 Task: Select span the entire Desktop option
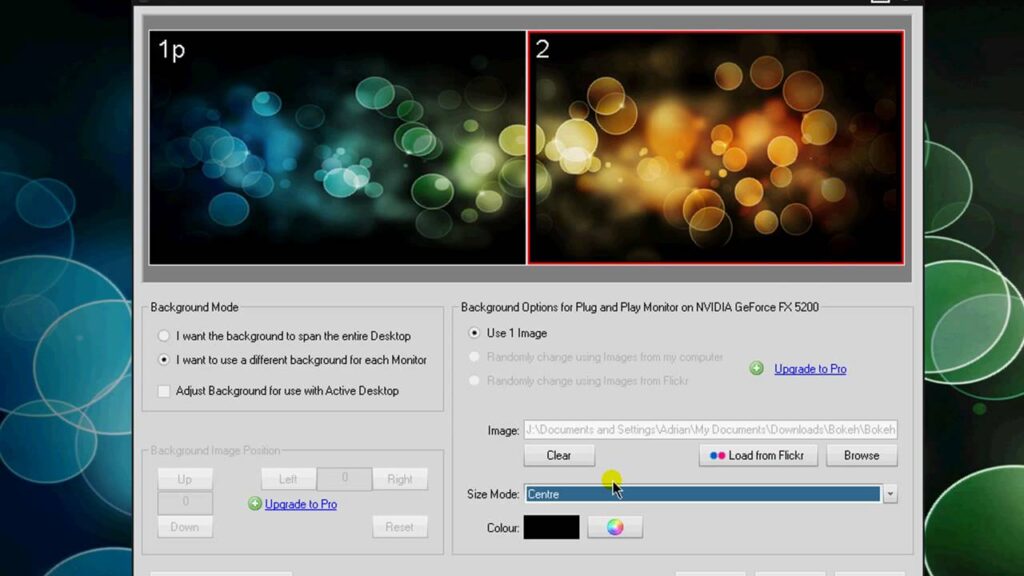click(163, 336)
